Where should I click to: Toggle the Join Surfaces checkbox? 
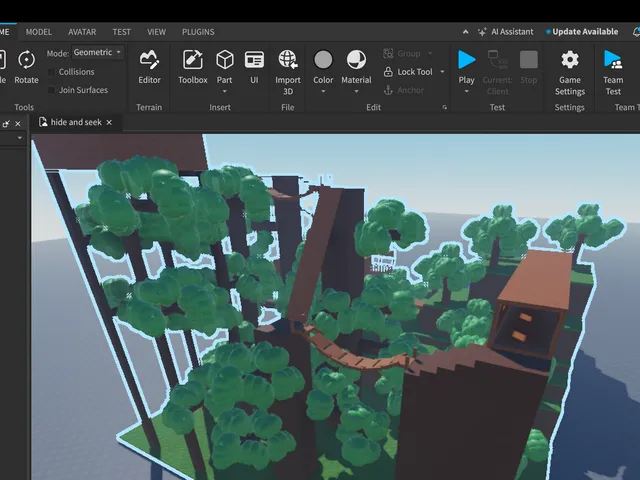[51, 90]
